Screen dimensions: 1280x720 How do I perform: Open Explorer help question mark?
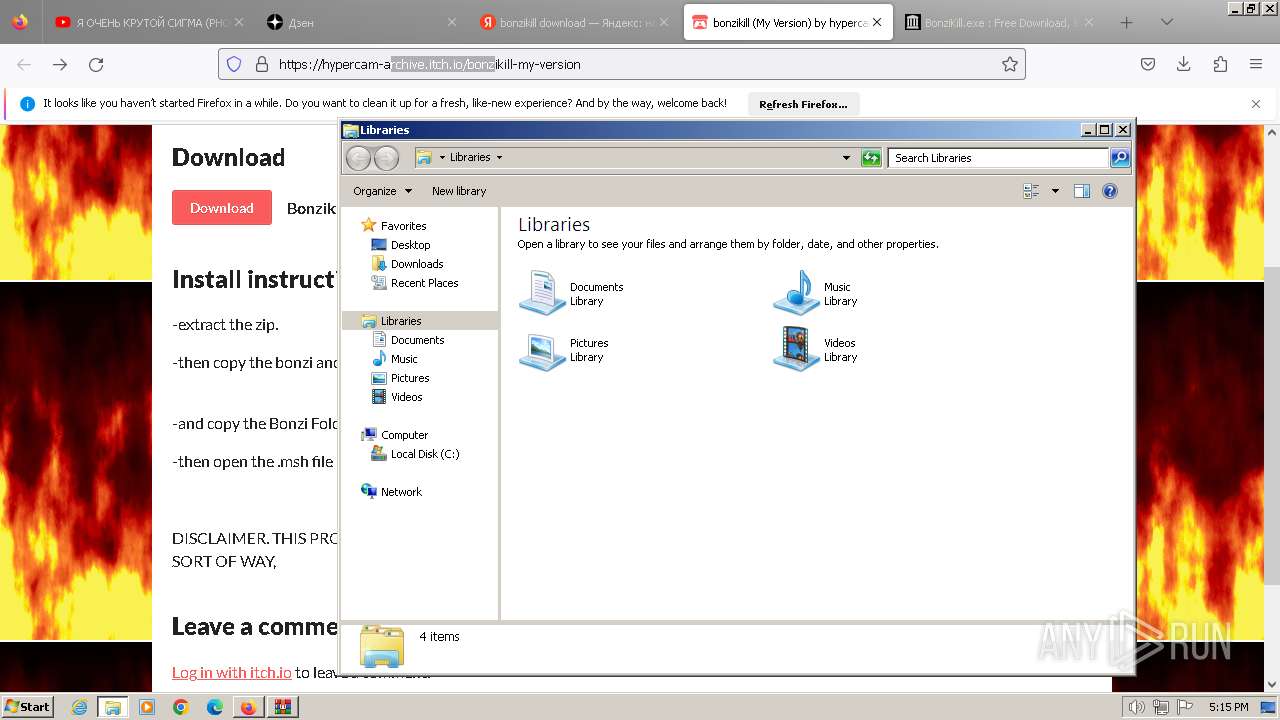[1110, 191]
